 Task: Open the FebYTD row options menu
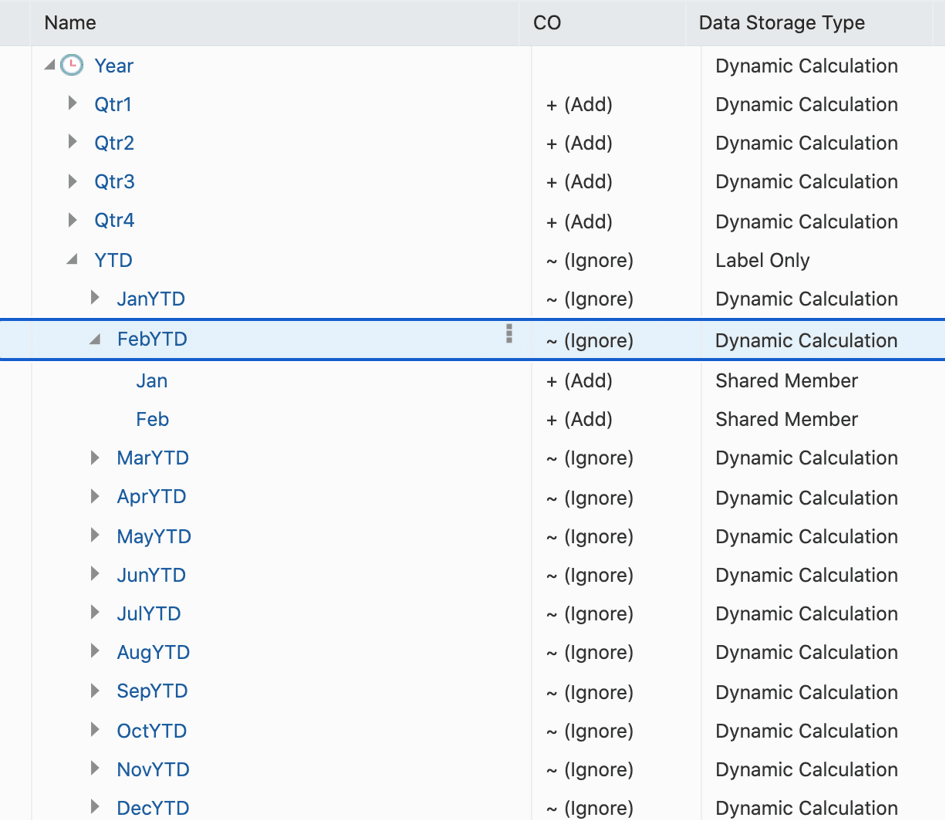pyautogui.click(x=509, y=335)
